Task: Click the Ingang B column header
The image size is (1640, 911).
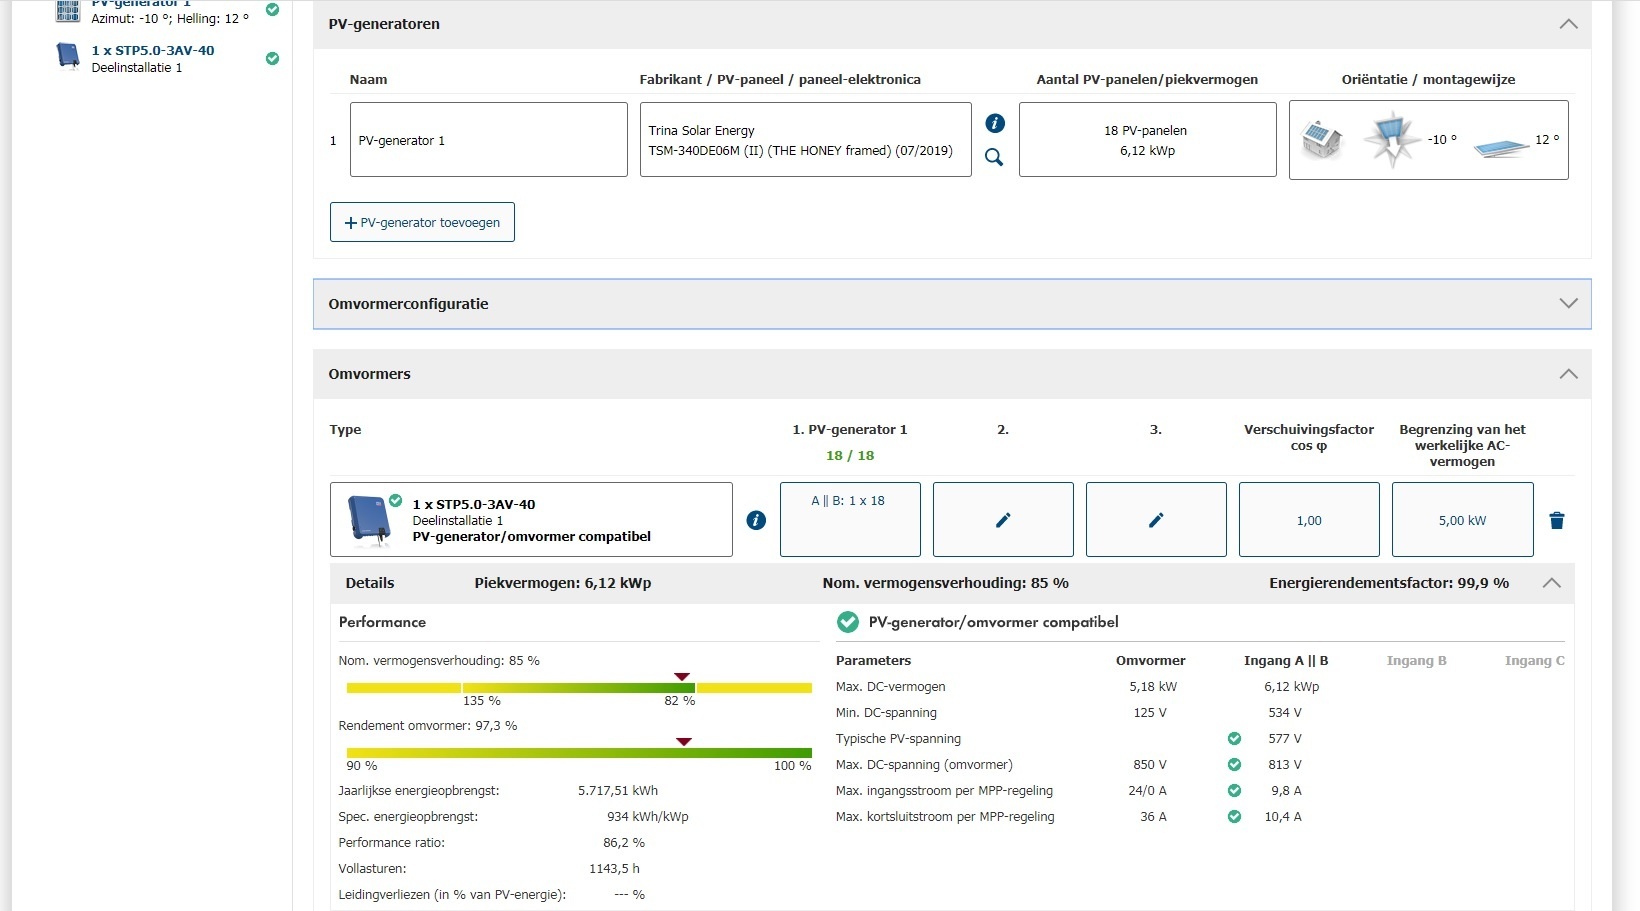Action: [1416, 661]
